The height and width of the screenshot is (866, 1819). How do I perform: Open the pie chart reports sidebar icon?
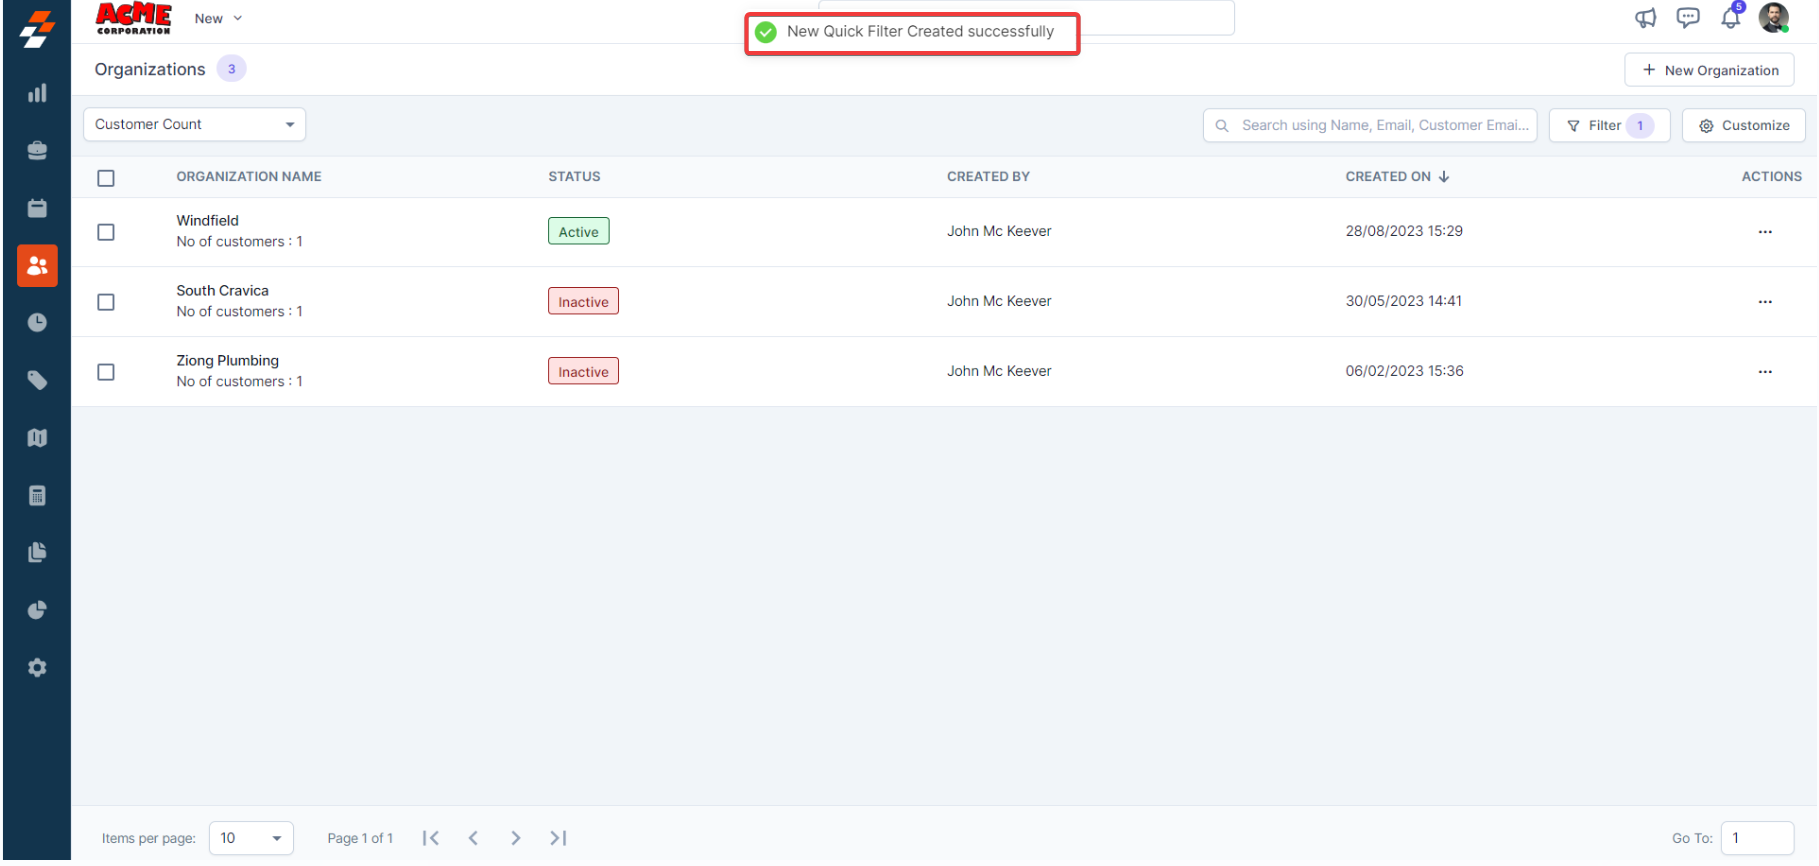point(37,610)
